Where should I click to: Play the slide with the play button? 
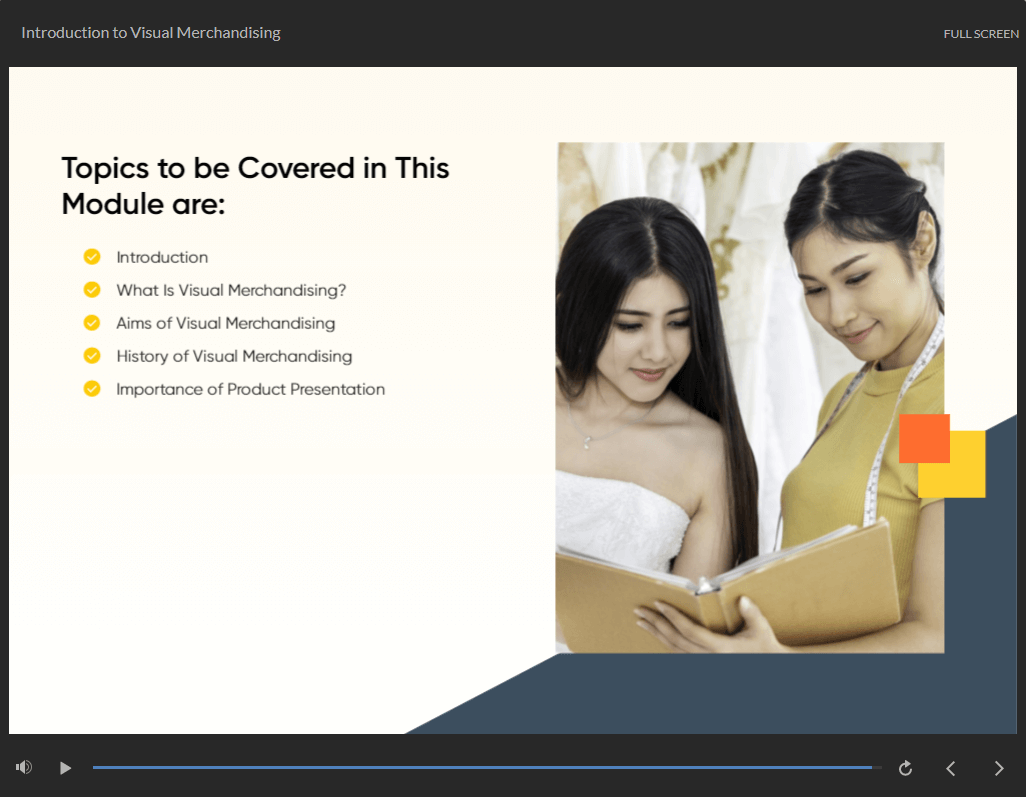coord(65,768)
